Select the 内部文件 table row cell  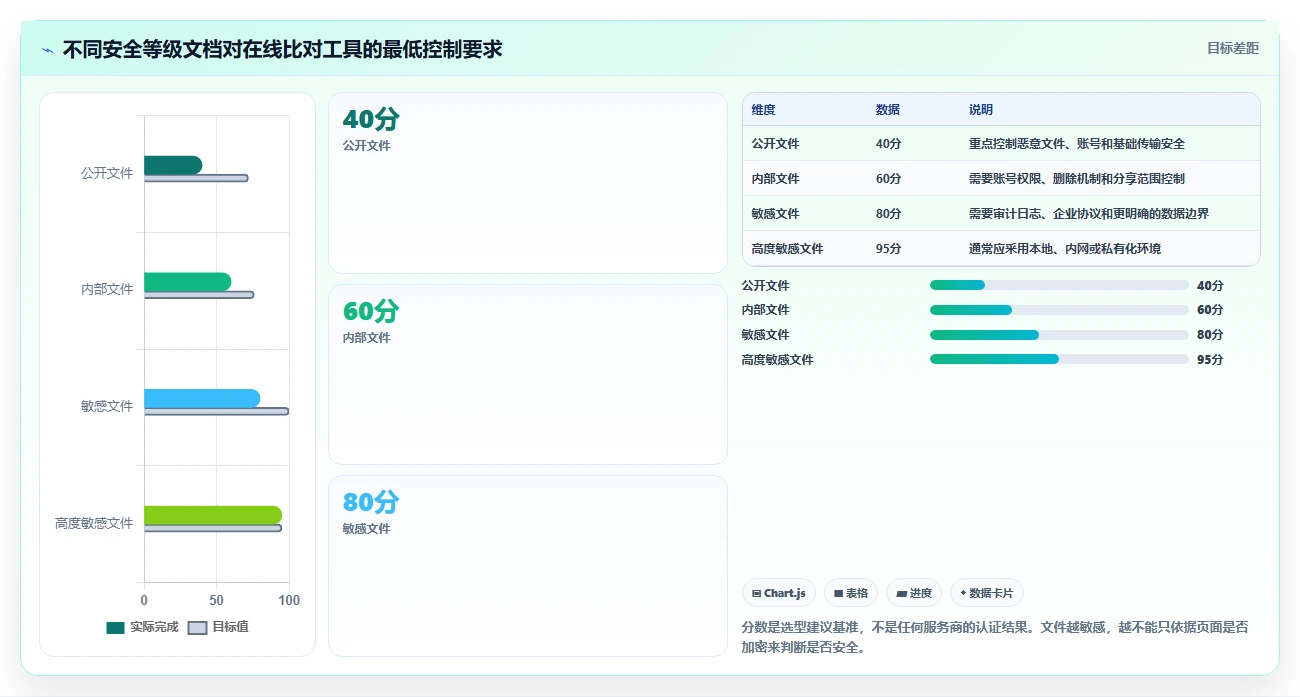[775, 179]
